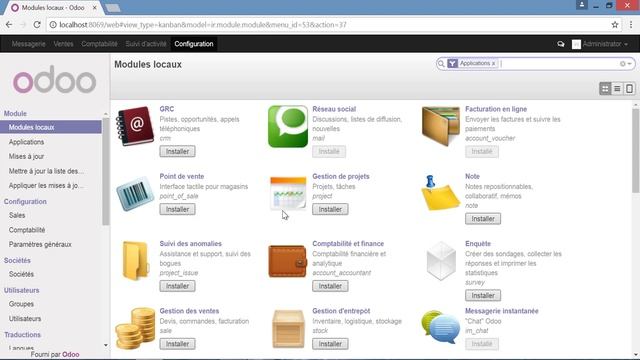The image size is (640, 360).
Task: Open the Comptabilité top menu
Action: [x=99, y=44]
